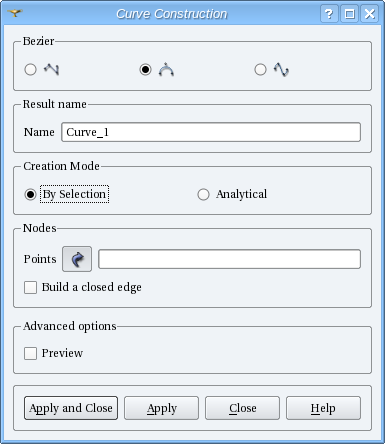This screenshot has width=385, height=444.
Task: Click the Name field containing Curve_1
Action: pyautogui.click(x=211, y=132)
